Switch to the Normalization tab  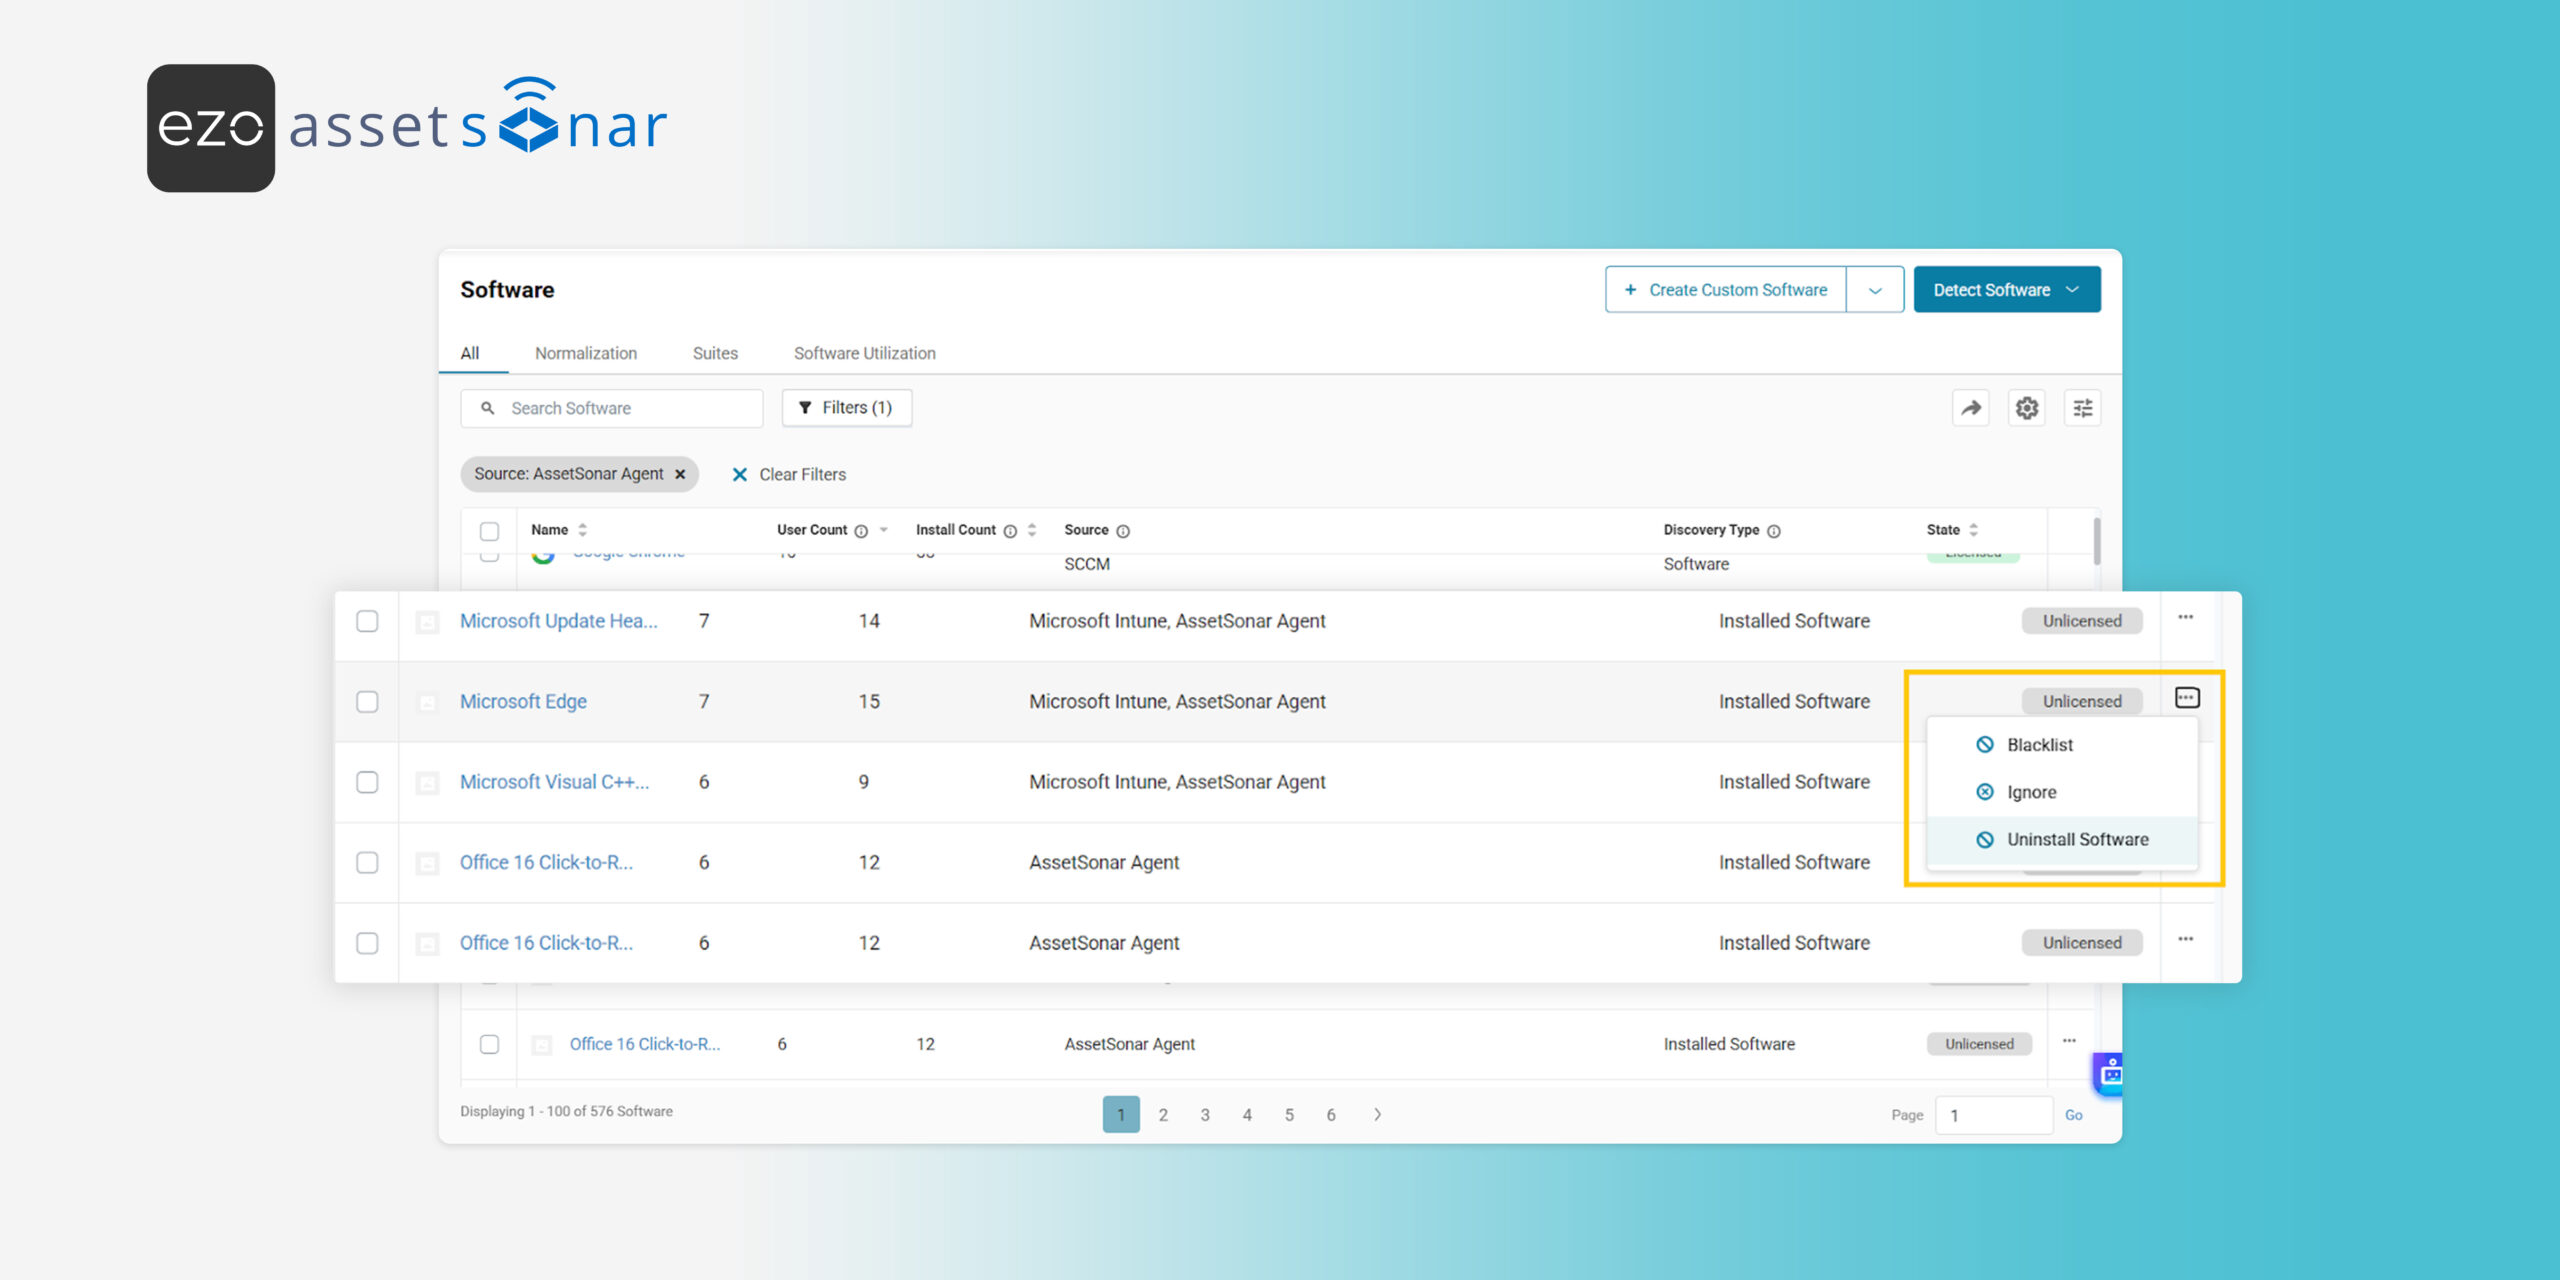click(585, 353)
